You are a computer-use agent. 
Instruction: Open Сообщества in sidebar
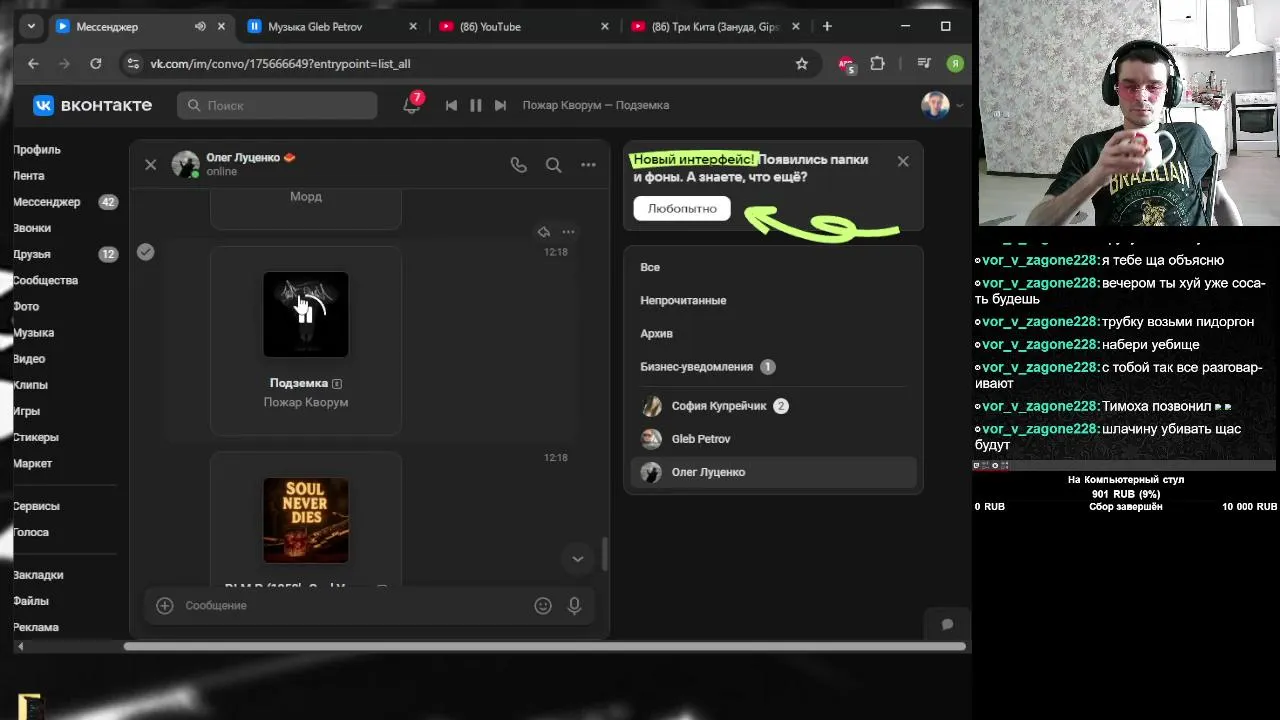pyautogui.click(x=45, y=280)
